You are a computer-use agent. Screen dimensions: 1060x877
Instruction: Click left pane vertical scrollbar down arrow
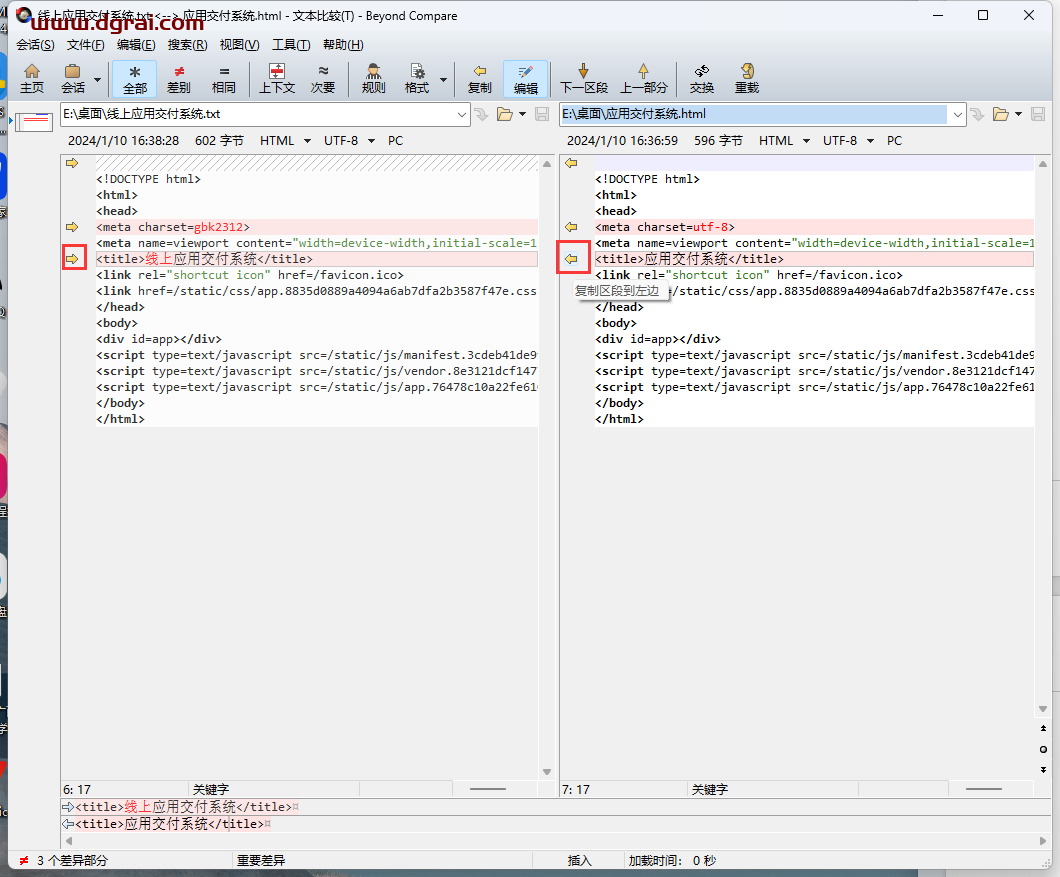click(x=547, y=772)
